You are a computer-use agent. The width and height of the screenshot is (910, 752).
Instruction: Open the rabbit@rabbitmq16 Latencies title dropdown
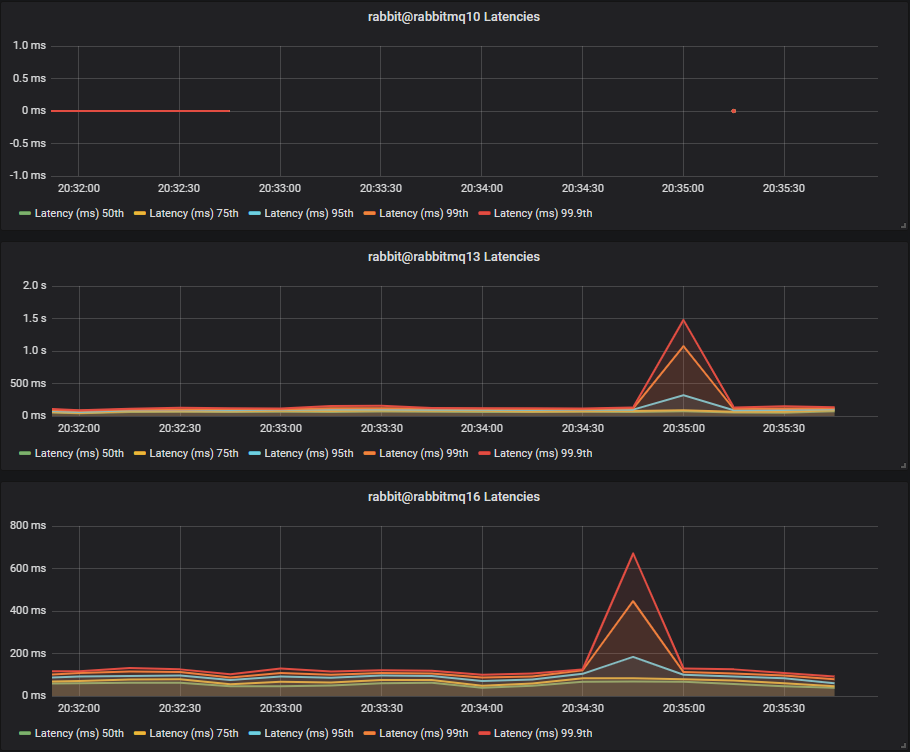pyautogui.click(x=454, y=496)
